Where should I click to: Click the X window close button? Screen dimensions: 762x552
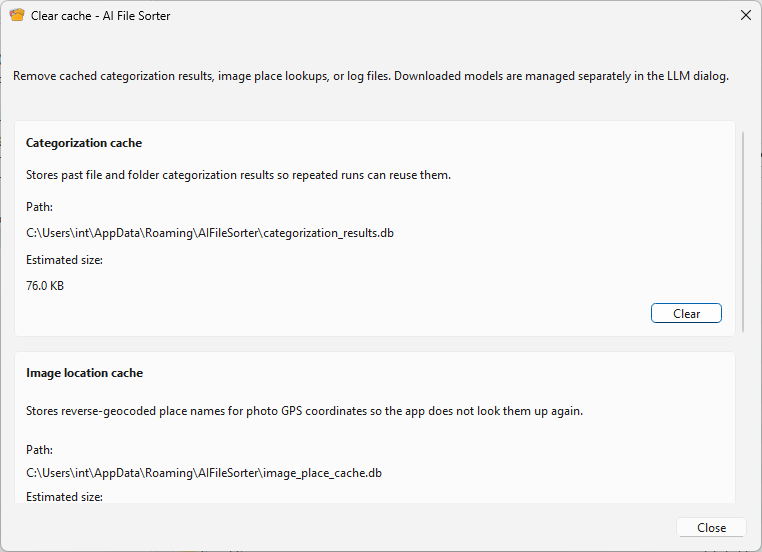[x=745, y=16]
